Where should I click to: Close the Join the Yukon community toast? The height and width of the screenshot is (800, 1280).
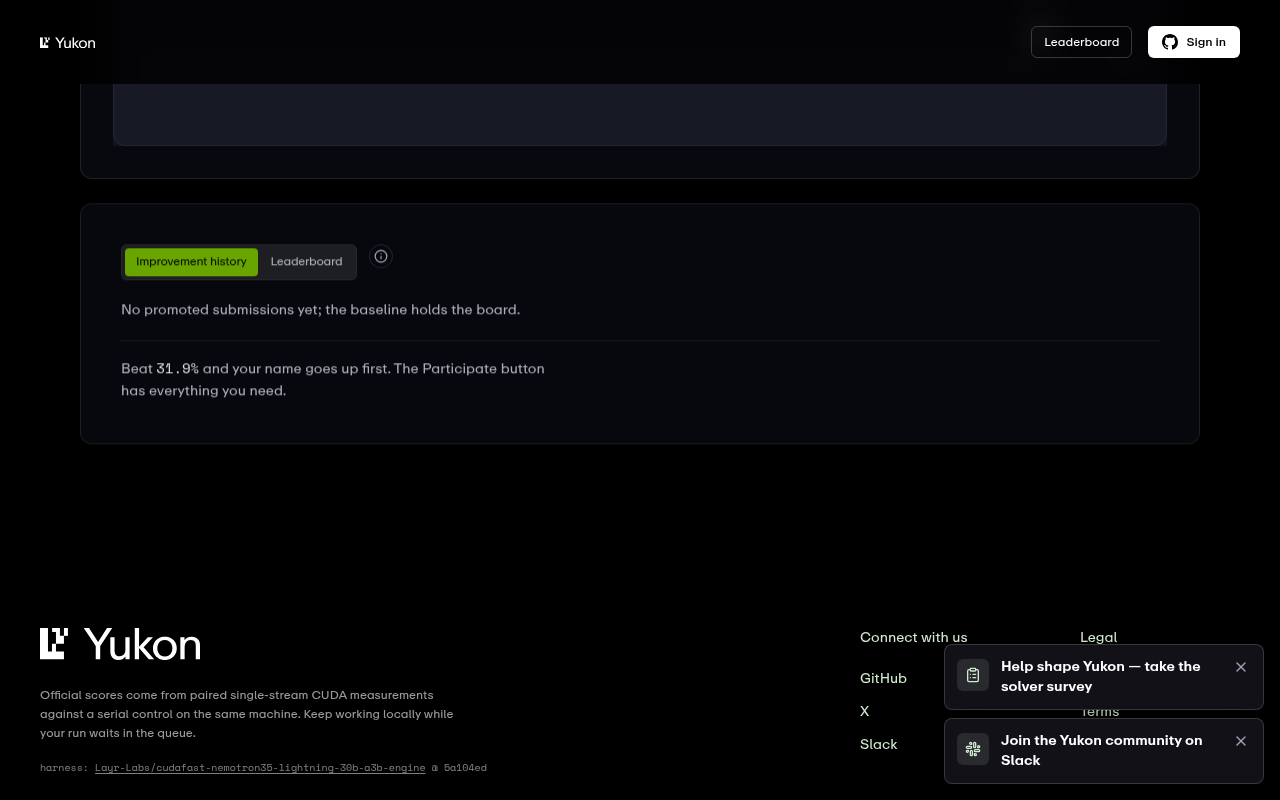pyautogui.click(x=1241, y=741)
